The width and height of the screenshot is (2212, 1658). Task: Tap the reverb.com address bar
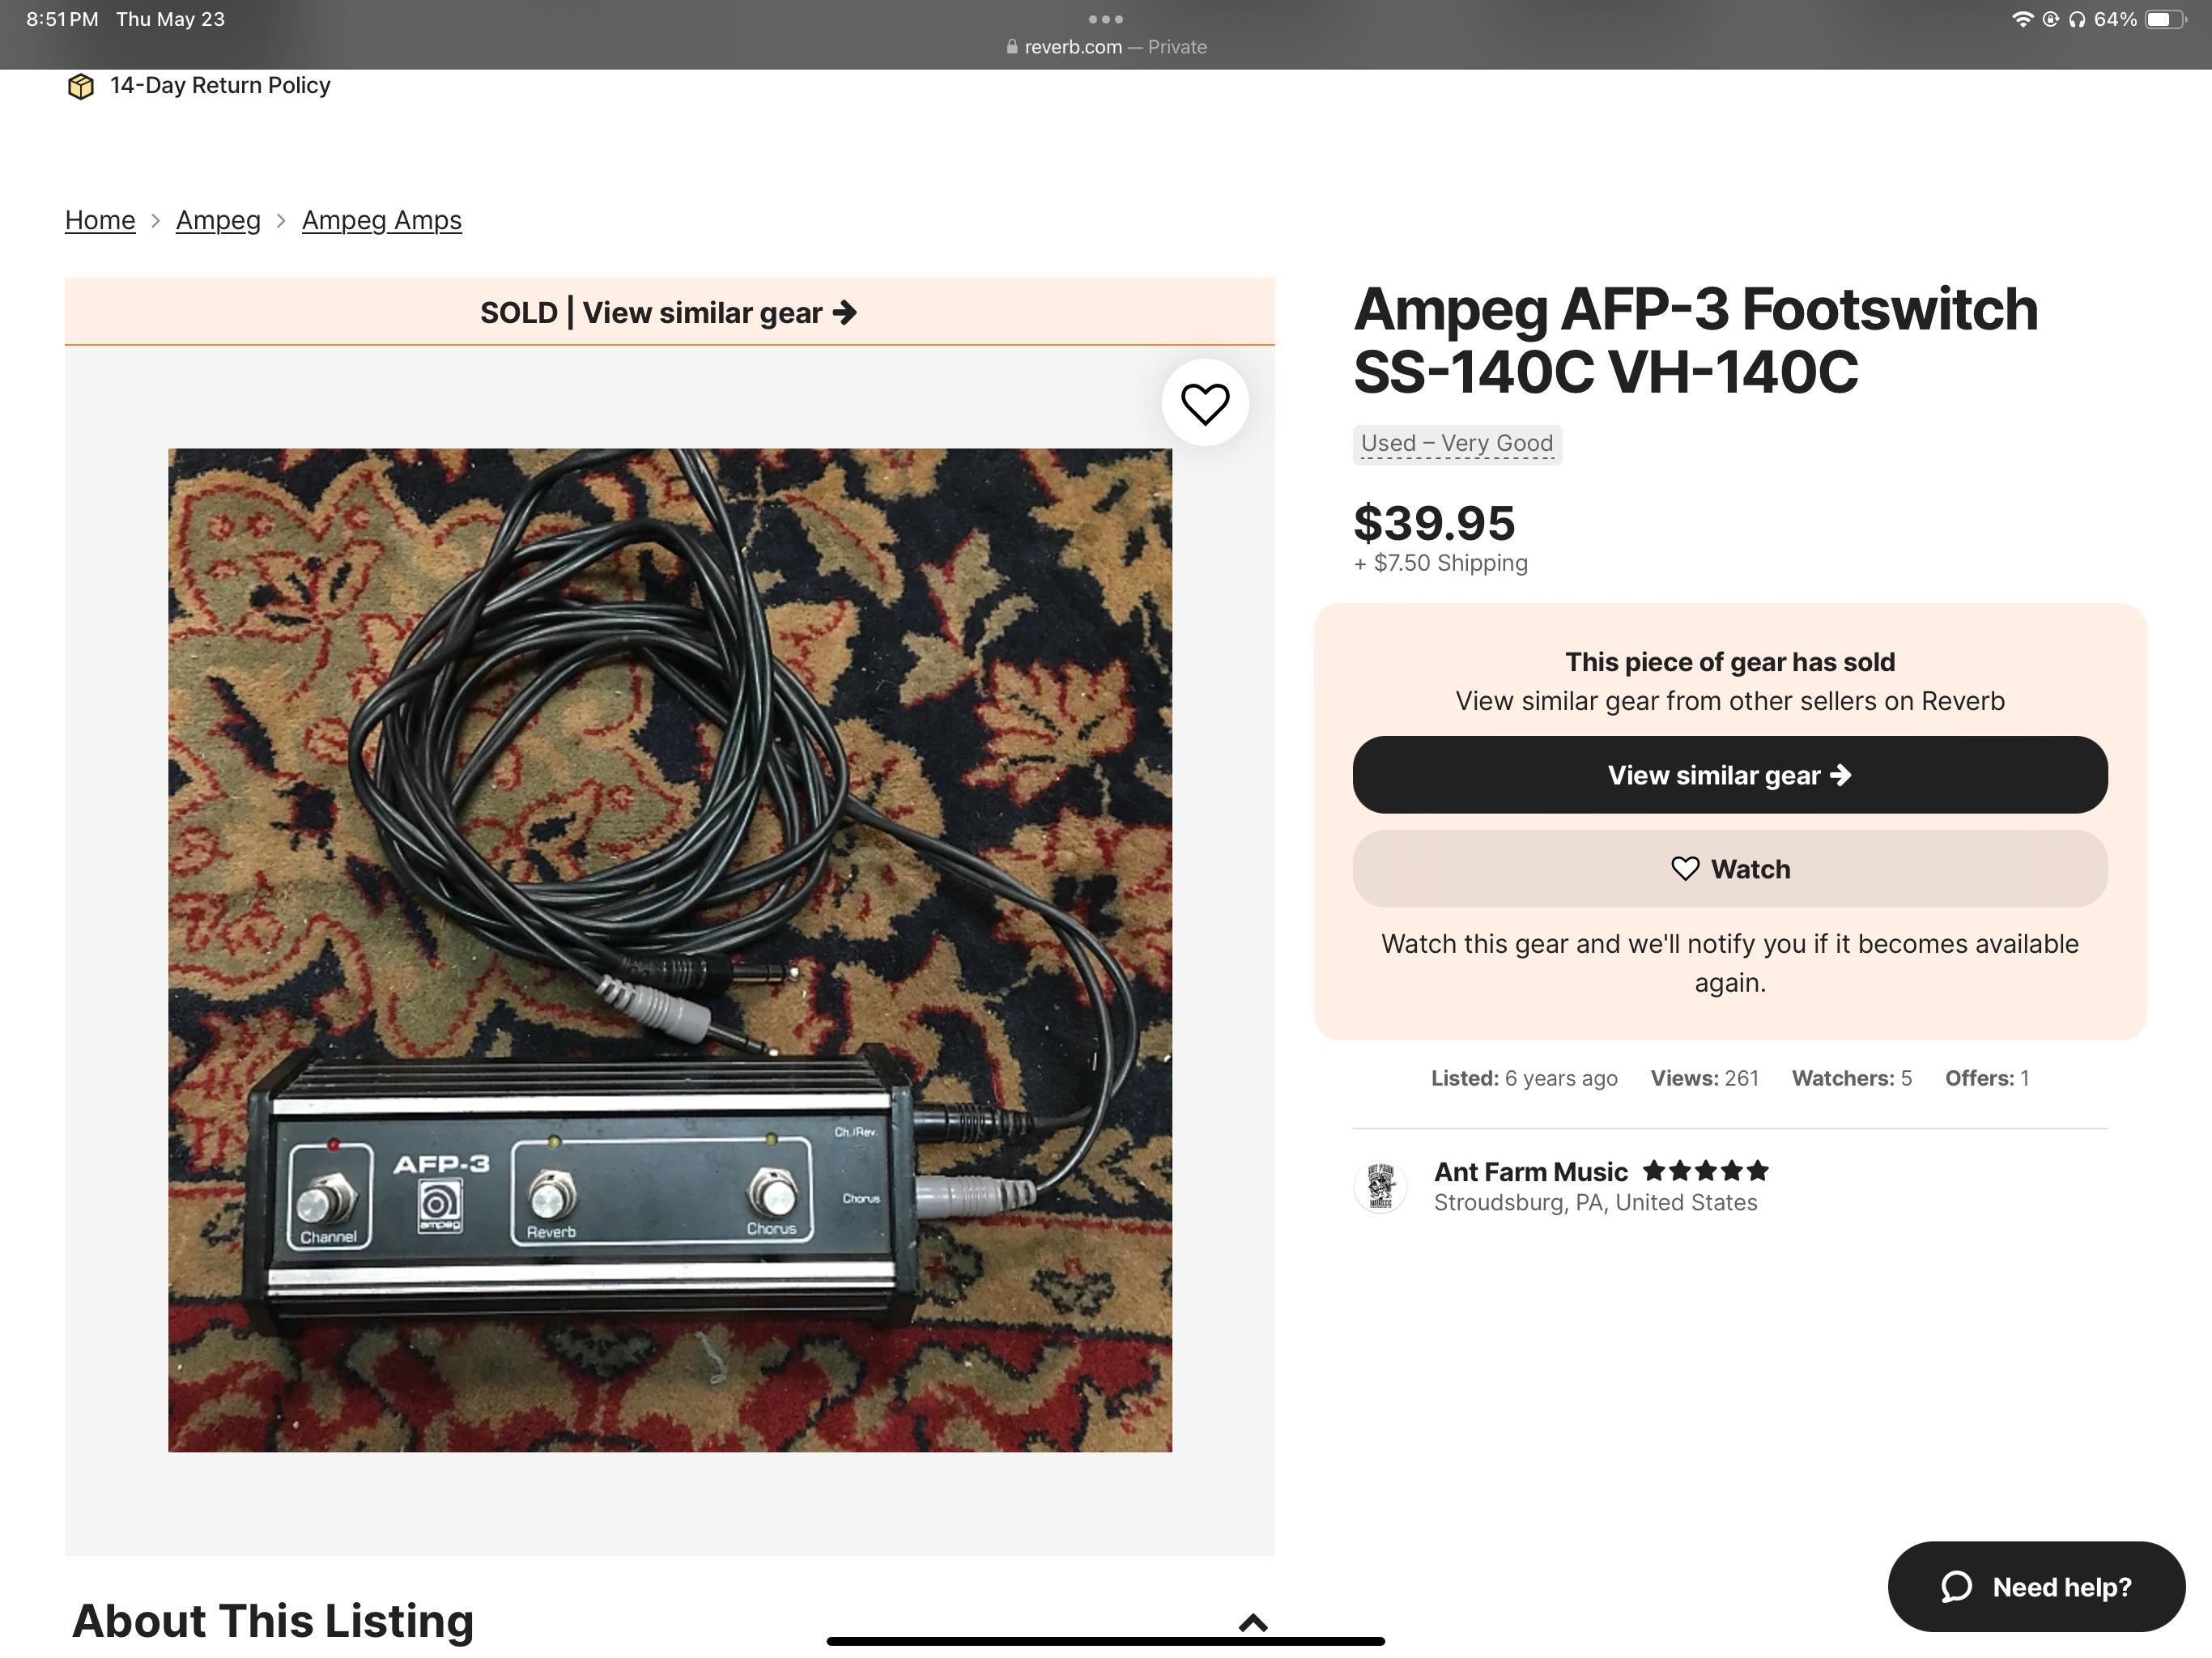coord(1105,47)
